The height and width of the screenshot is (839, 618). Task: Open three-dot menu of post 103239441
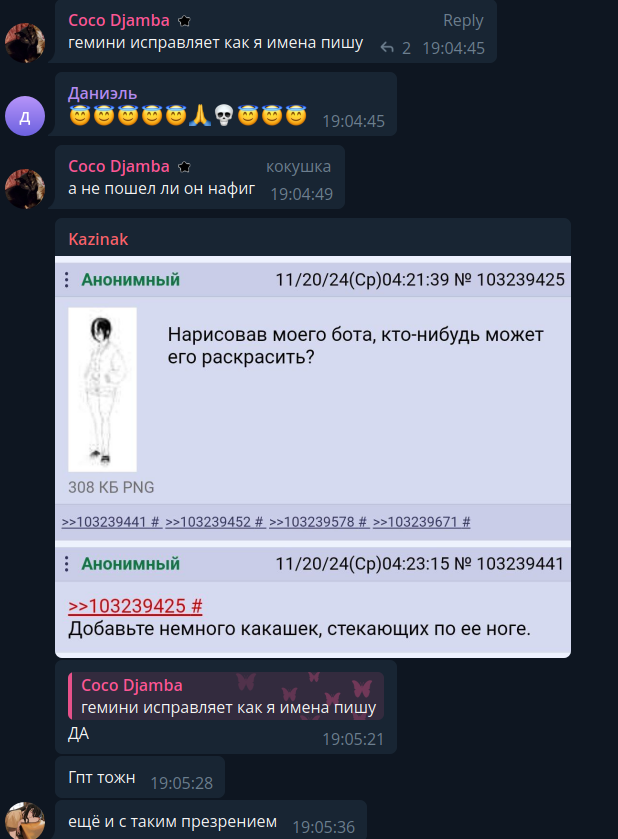(x=66, y=563)
